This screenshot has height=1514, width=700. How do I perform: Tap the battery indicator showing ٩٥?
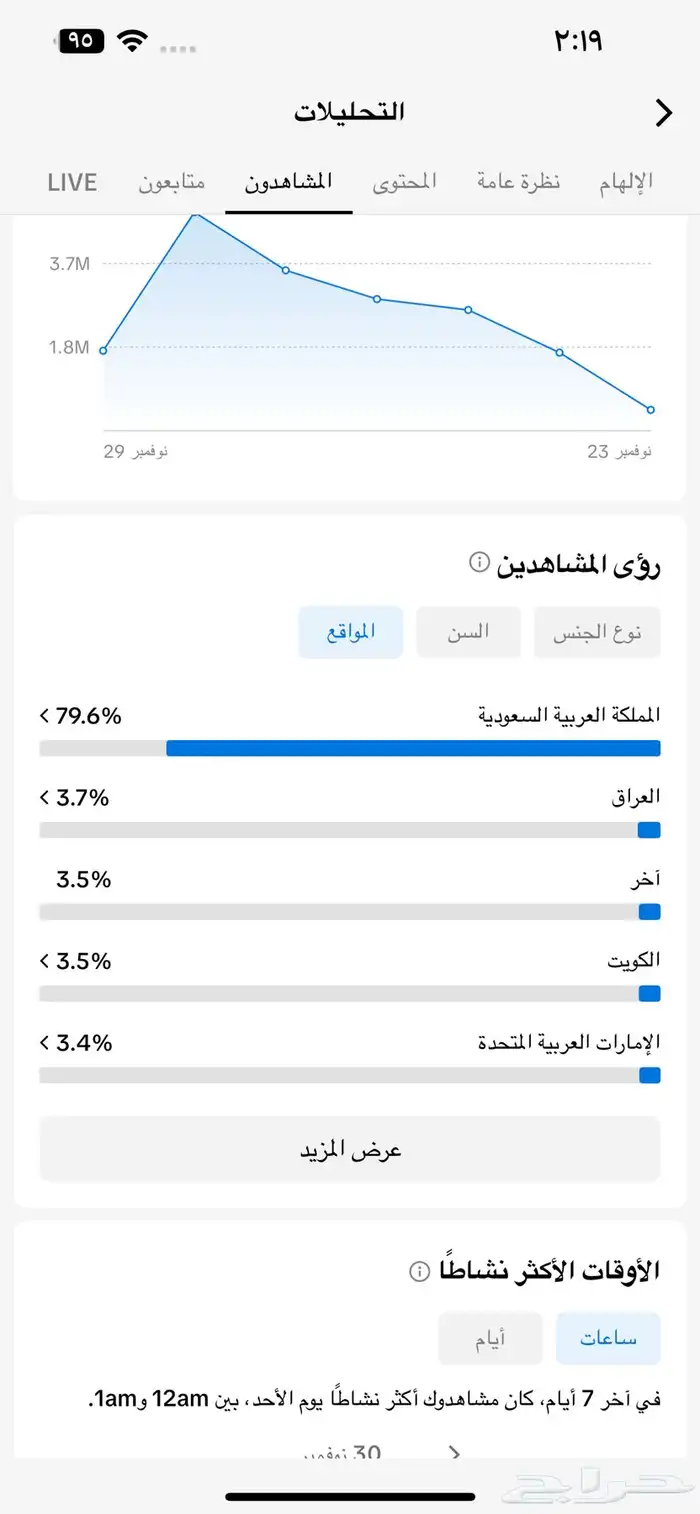[78, 41]
